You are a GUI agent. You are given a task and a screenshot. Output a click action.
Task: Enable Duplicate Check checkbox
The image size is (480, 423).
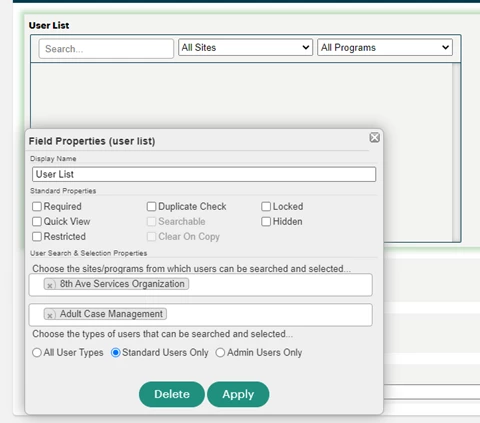click(151, 207)
